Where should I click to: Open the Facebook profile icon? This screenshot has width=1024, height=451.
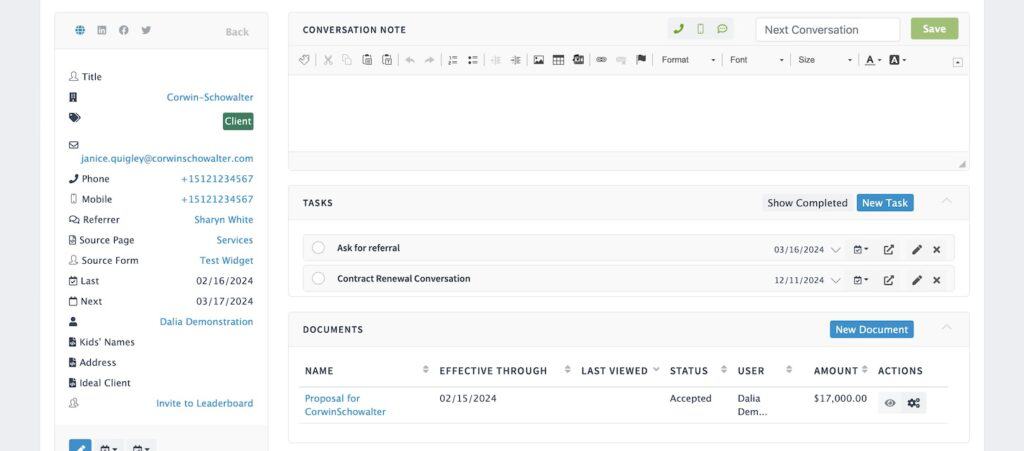(123, 30)
